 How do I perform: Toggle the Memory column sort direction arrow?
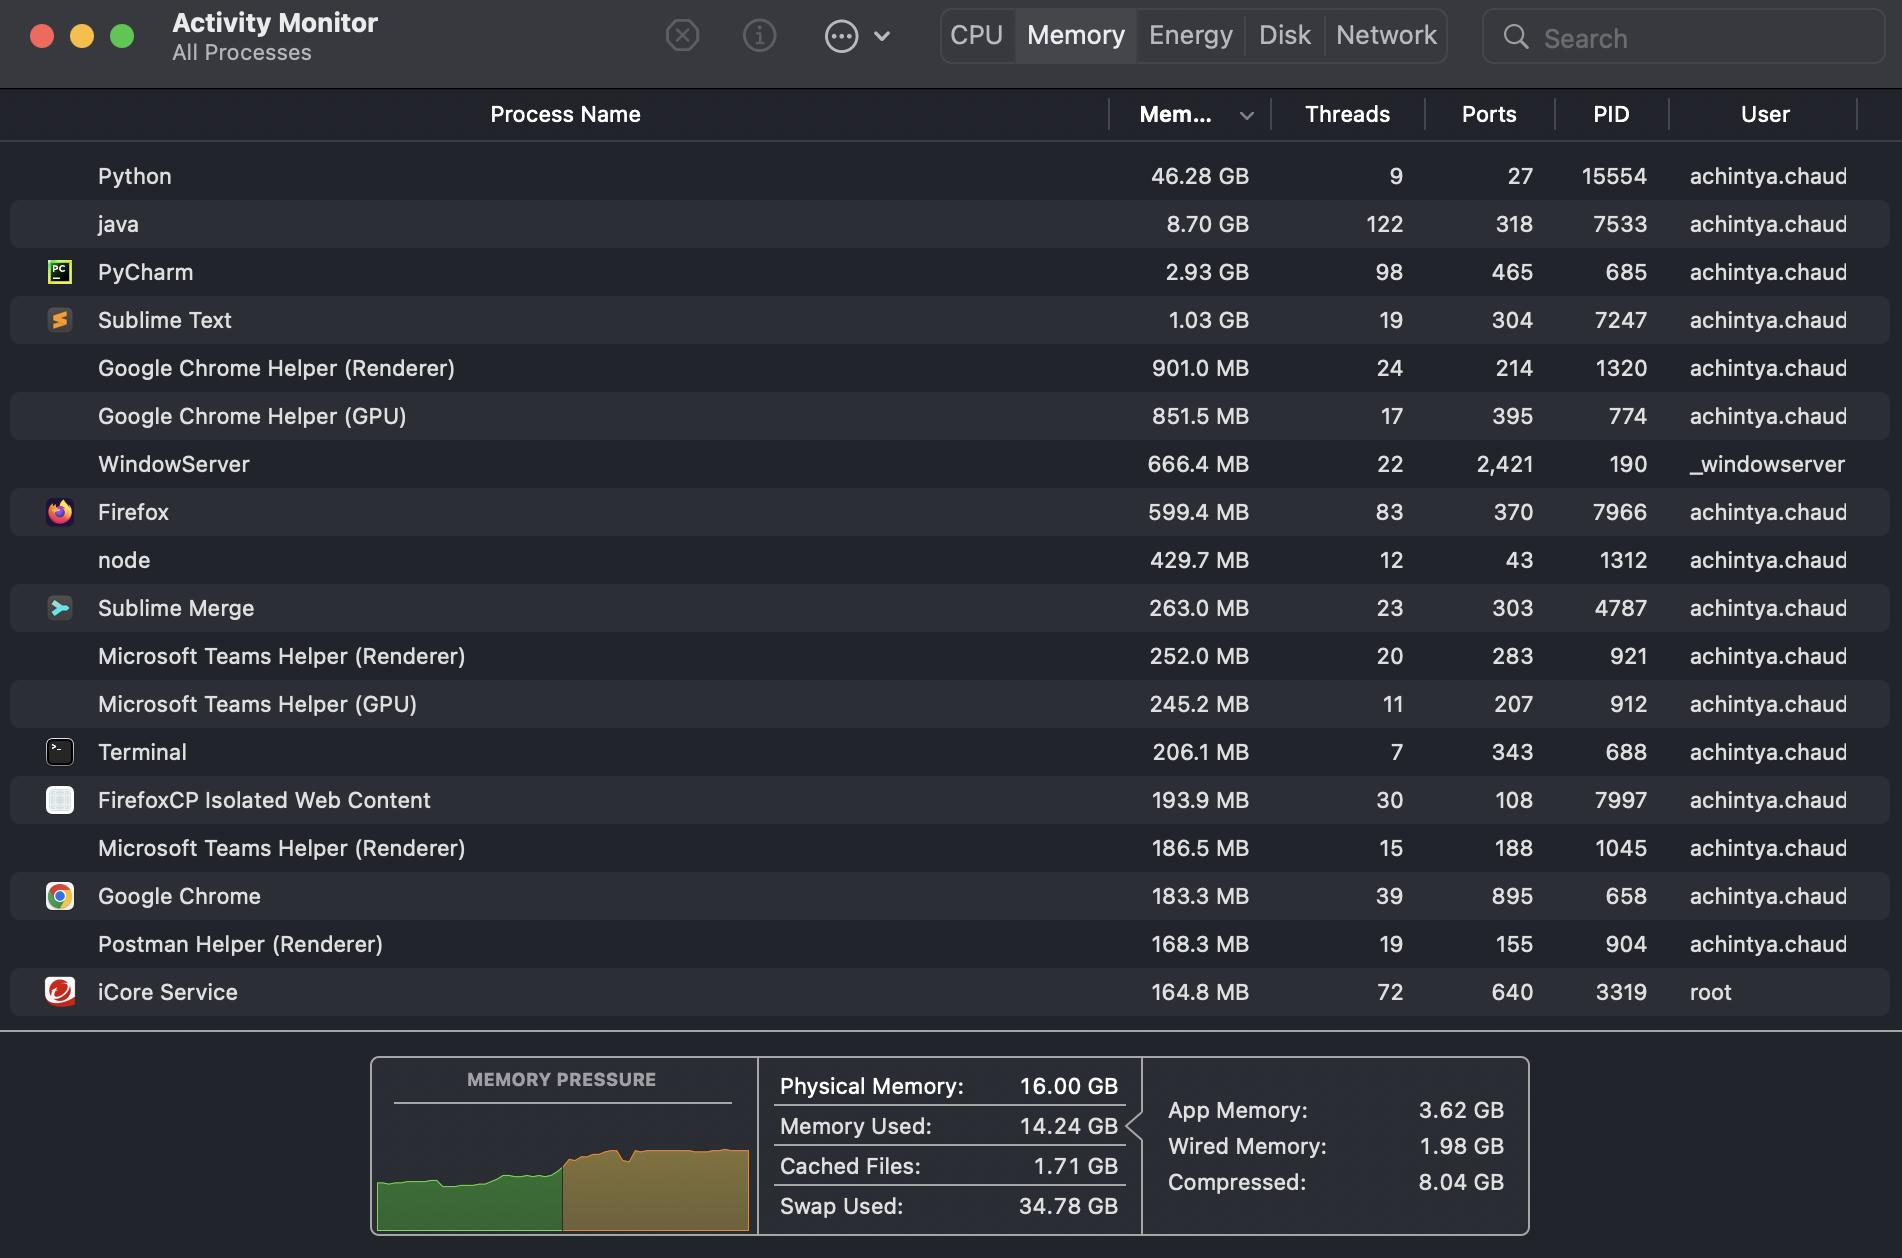click(x=1246, y=116)
